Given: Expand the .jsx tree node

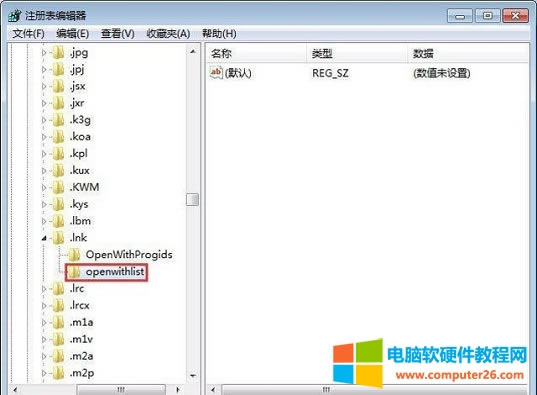Looking at the screenshot, I should [44, 86].
